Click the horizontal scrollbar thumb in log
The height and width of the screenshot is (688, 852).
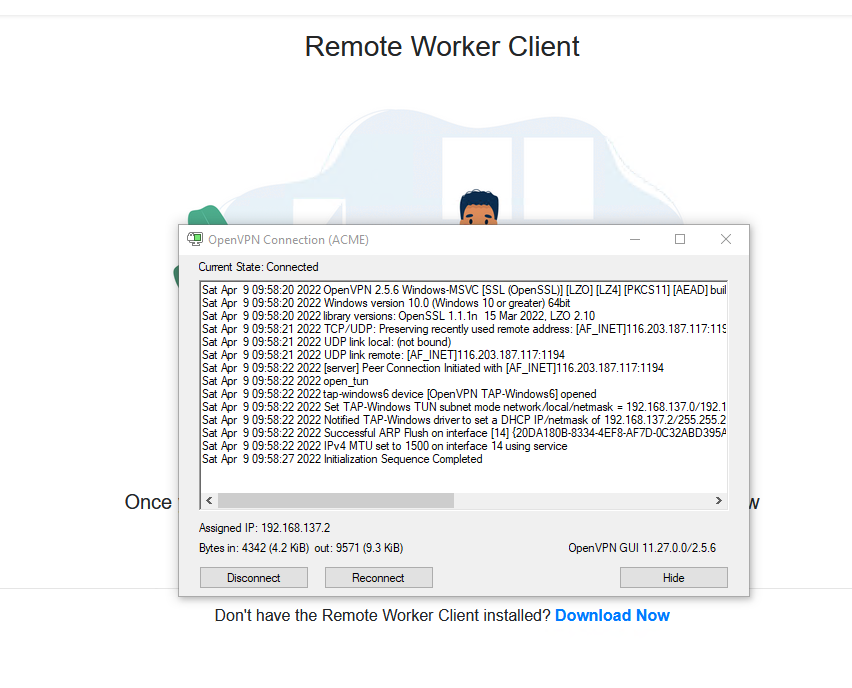[335, 501]
